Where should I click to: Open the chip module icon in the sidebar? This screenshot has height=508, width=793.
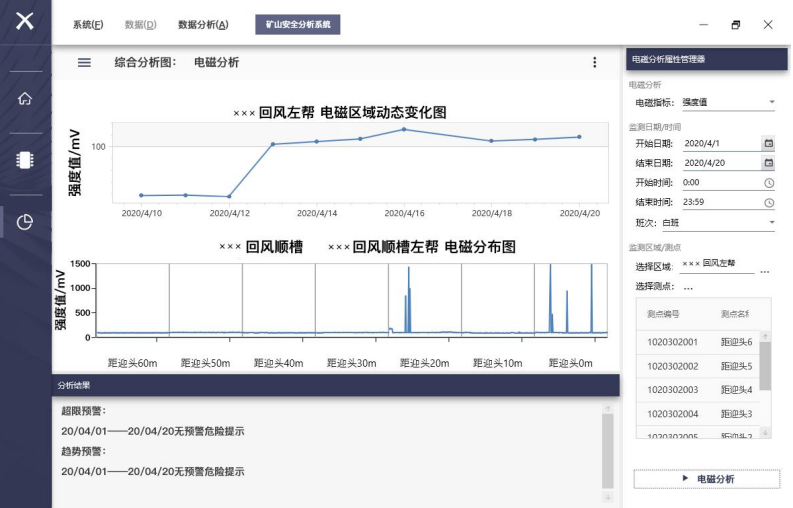pyautogui.click(x=25, y=160)
